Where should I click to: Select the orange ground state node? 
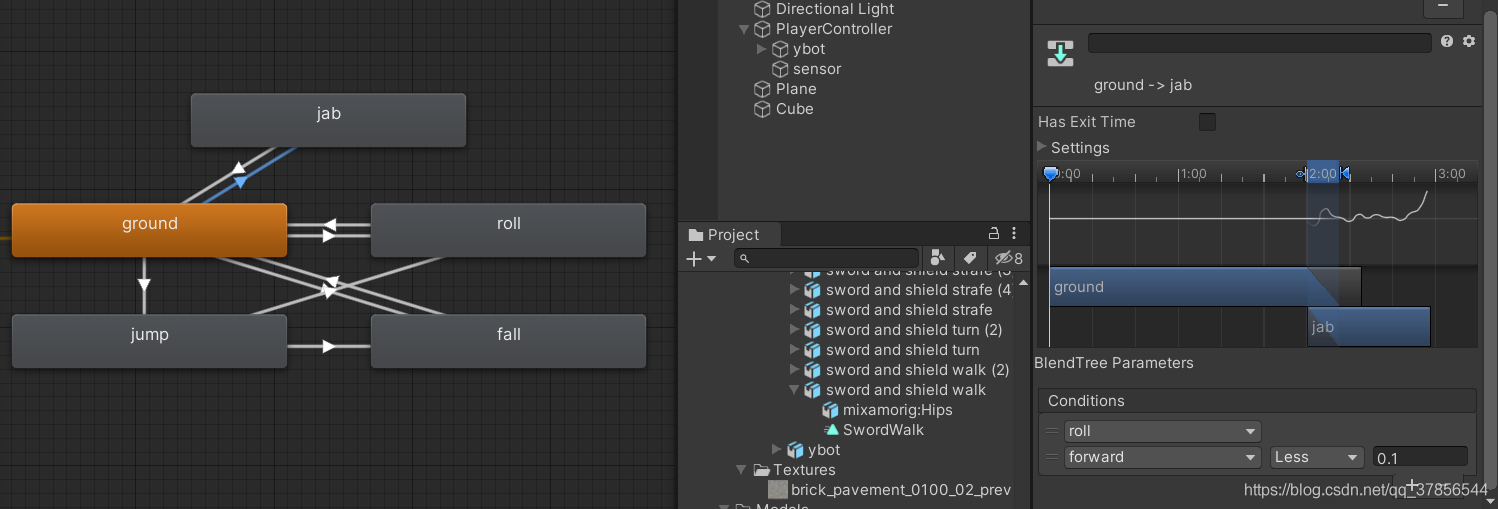(x=149, y=229)
